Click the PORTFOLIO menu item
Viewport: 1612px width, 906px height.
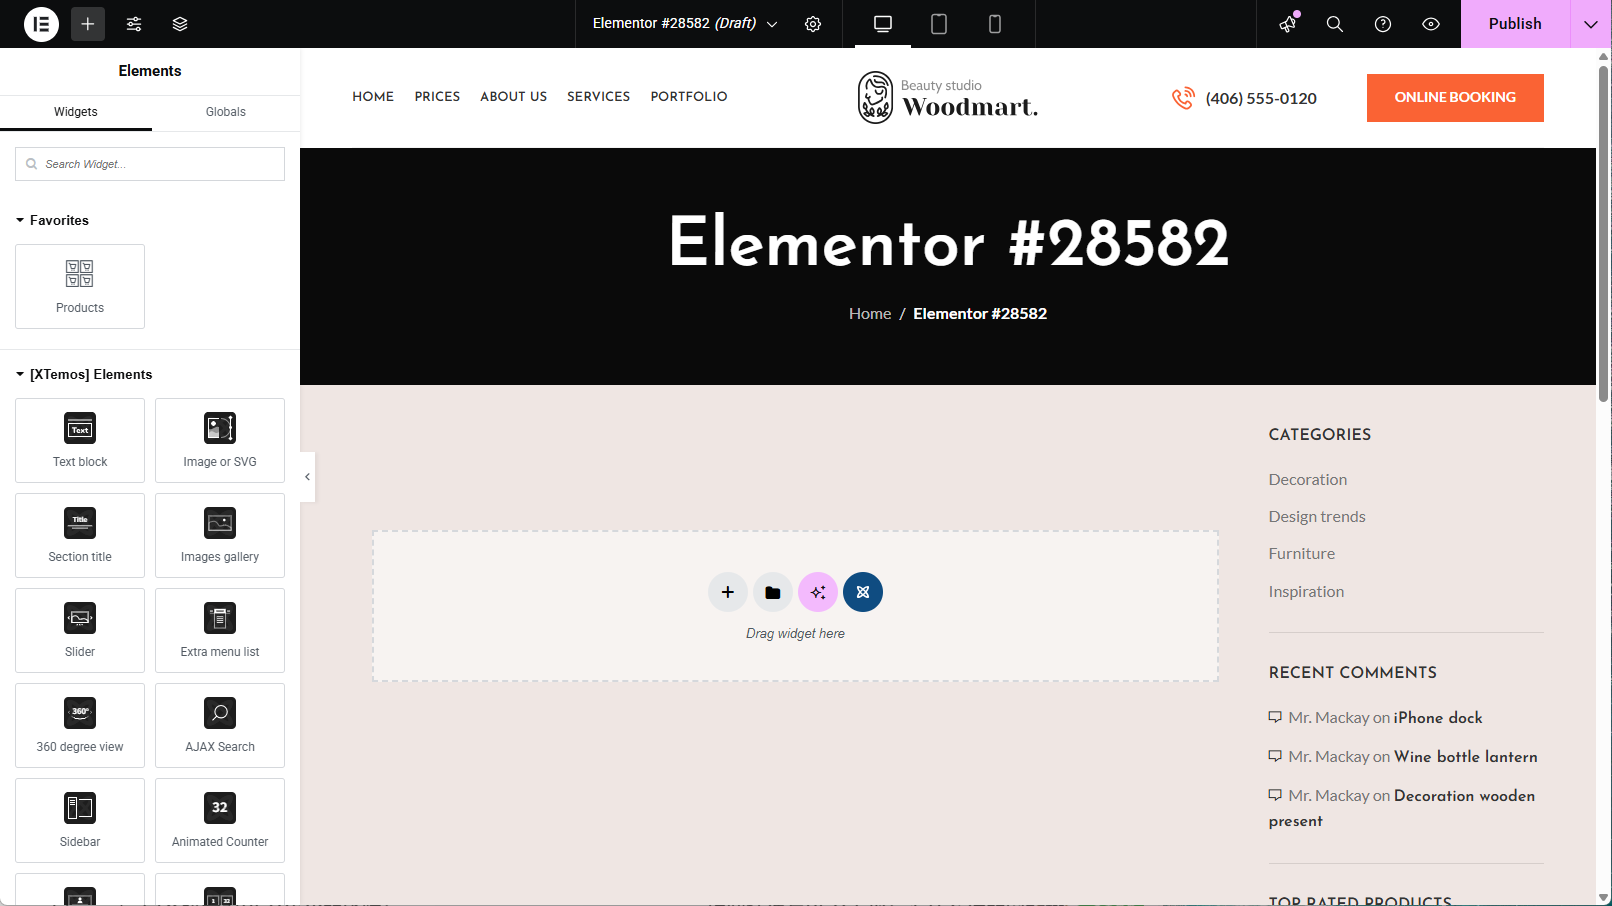(x=688, y=96)
